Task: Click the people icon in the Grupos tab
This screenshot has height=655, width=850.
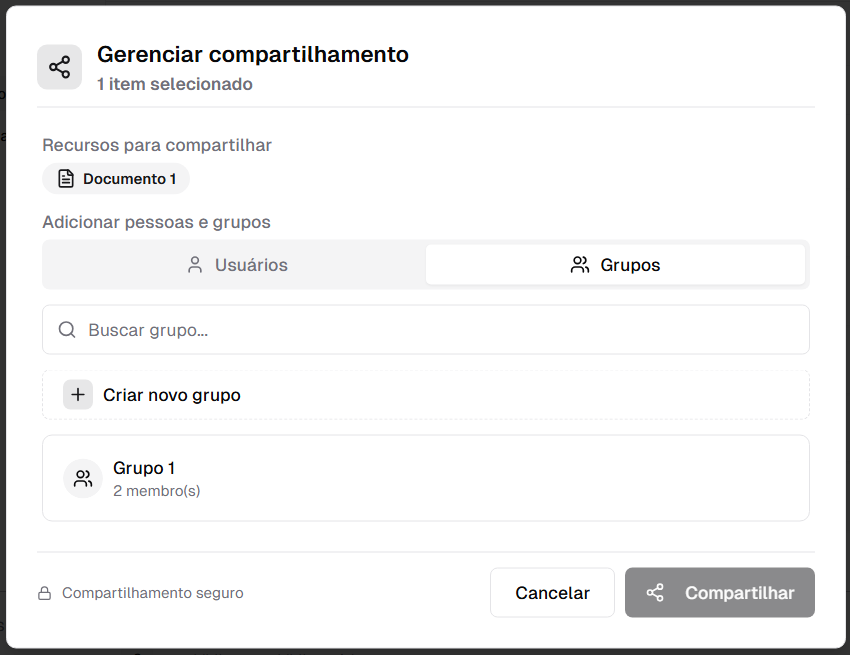Action: click(x=580, y=265)
